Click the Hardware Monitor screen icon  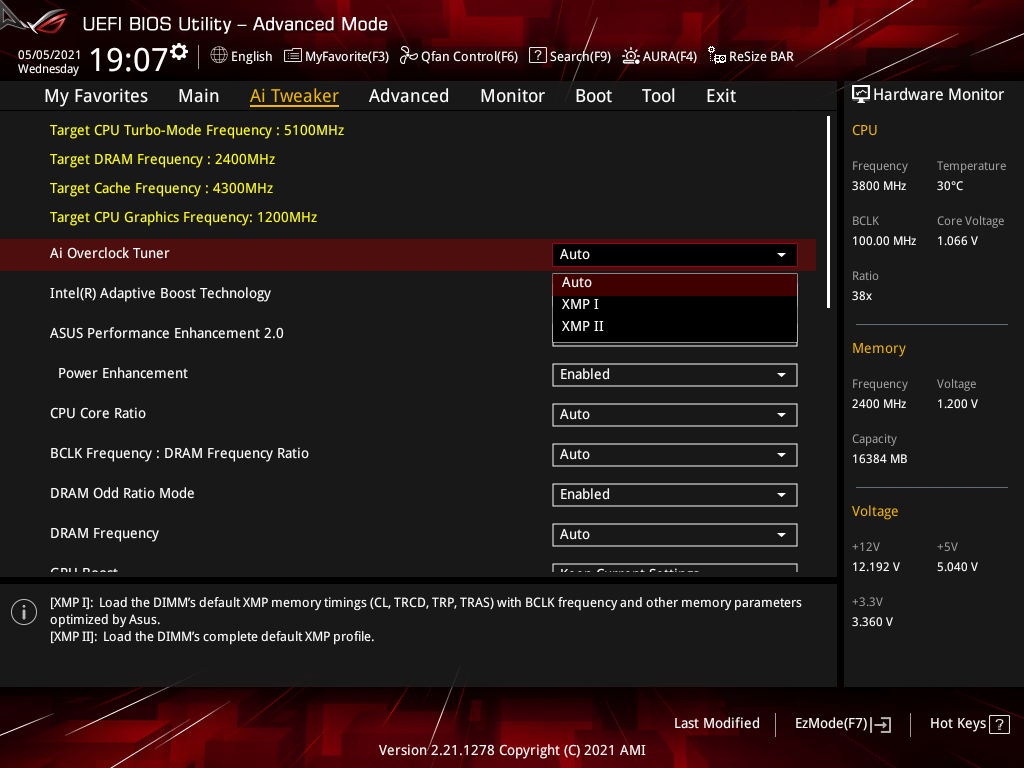[861, 95]
